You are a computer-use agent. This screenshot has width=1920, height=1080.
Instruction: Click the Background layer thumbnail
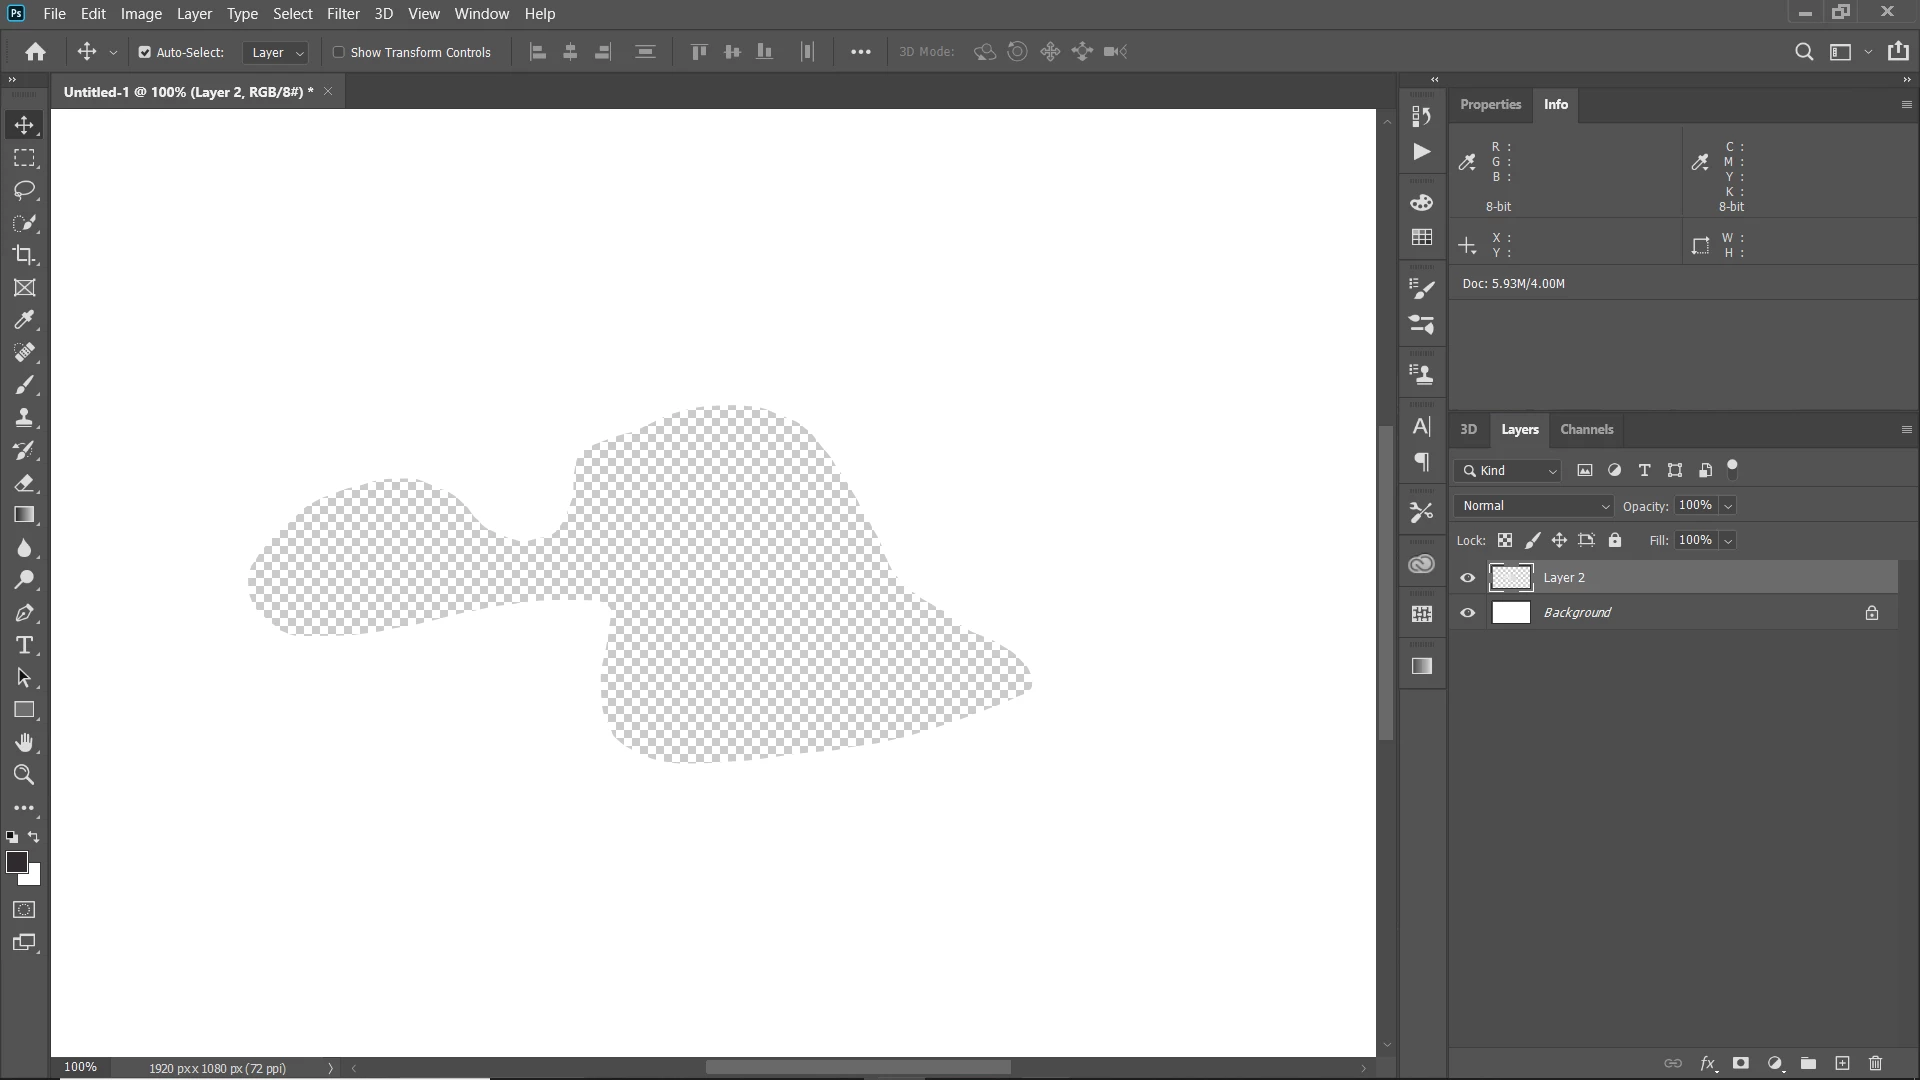pos(1511,613)
